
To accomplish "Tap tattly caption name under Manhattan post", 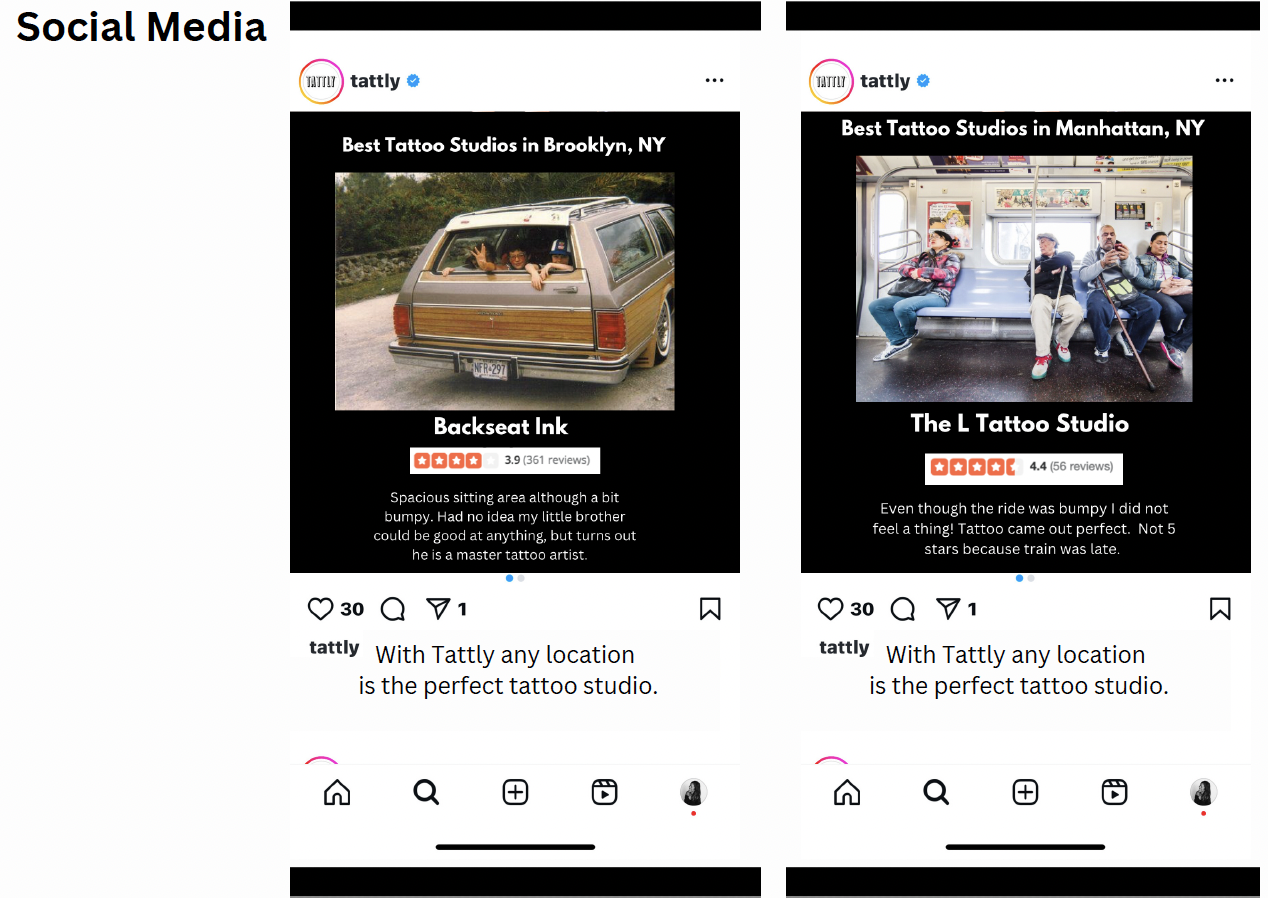I will (844, 647).
